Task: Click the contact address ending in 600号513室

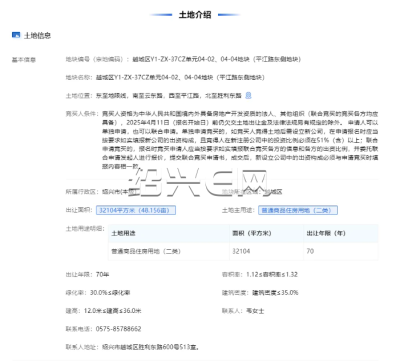Action: click(x=151, y=347)
